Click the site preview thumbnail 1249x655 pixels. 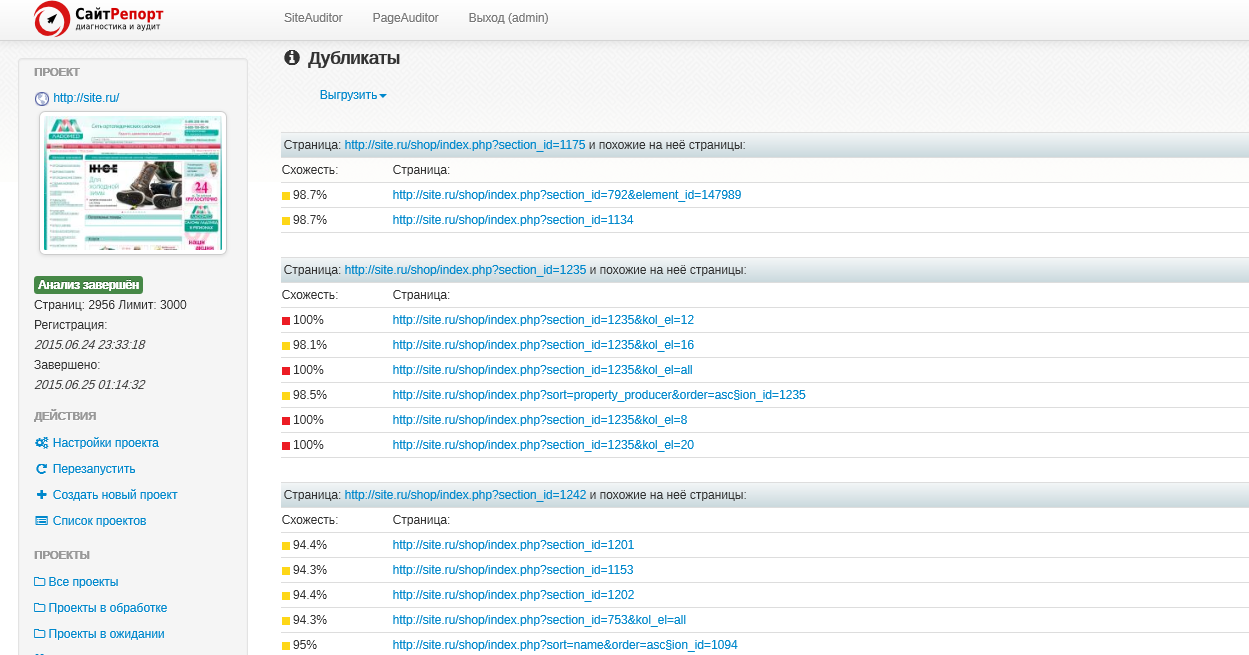click(133, 182)
